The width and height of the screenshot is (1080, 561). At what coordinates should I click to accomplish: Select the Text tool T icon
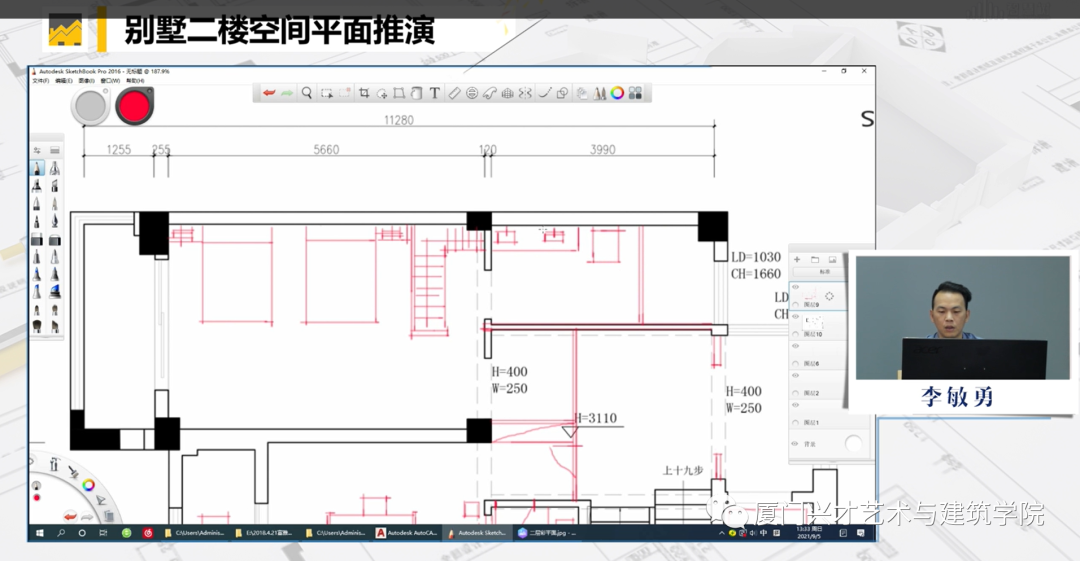pyautogui.click(x=435, y=93)
